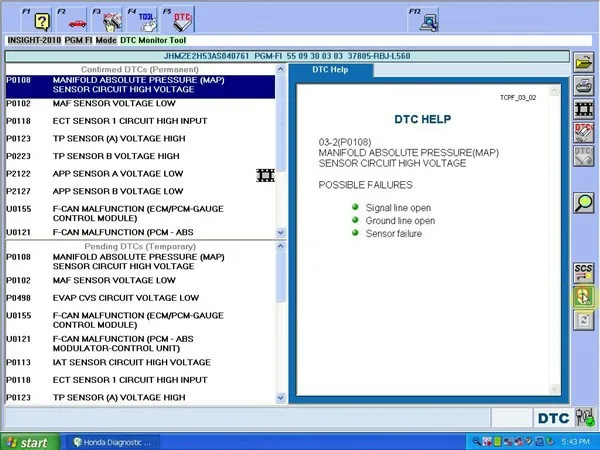
Task: Click the Sensor failure item
Action: point(394,234)
